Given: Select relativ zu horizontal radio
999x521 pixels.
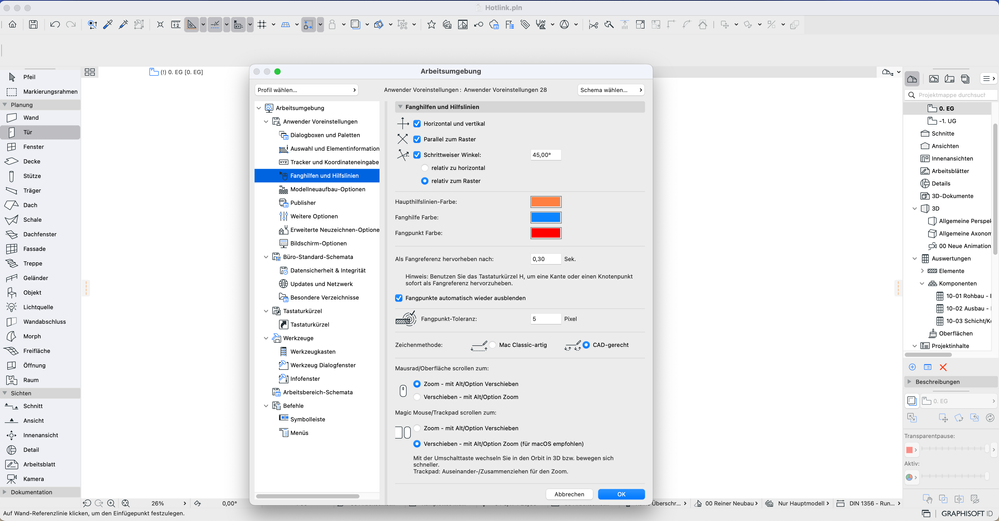Looking at the screenshot, I should click(x=425, y=168).
